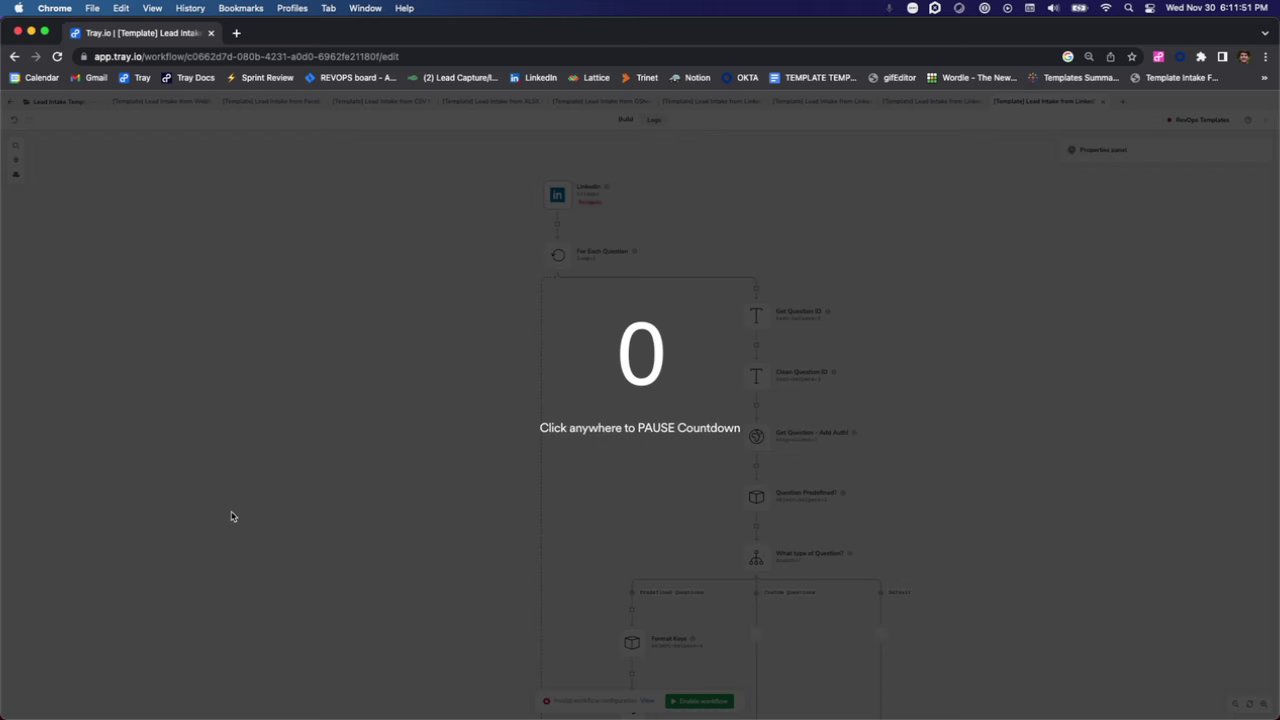The height and width of the screenshot is (720, 1280).
Task: Open the Chrome profile avatar
Action: (x=1244, y=57)
